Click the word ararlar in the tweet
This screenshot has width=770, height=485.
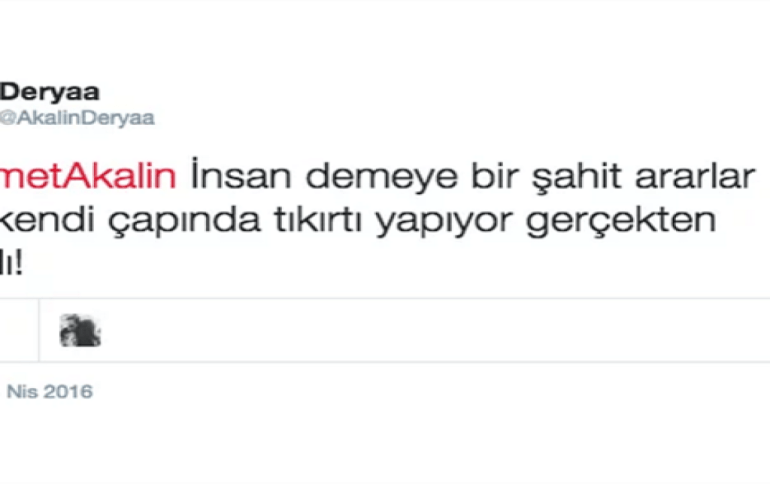click(695, 176)
